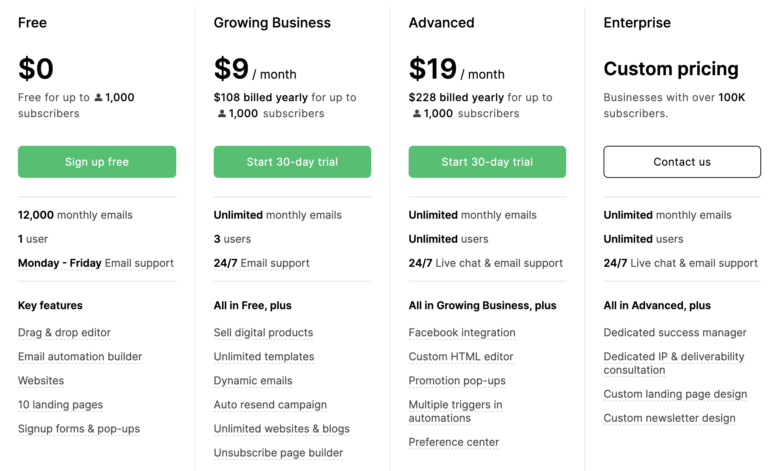The height and width of the screenshot is (471, 768).
Task: Open Signup forms & pop-ups details
Action: point(79,429)
